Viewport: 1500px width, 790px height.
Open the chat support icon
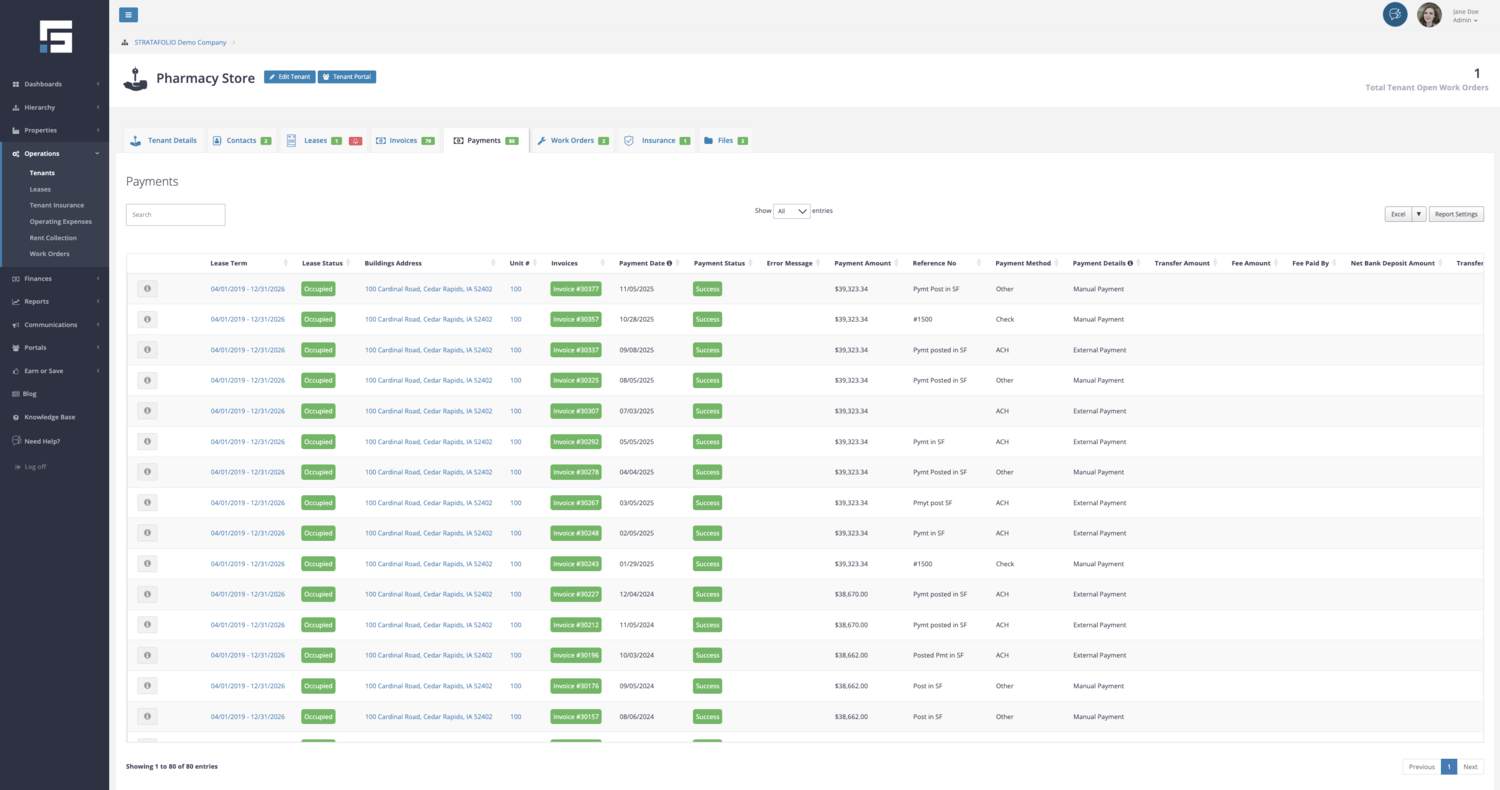click(1395, 14)
